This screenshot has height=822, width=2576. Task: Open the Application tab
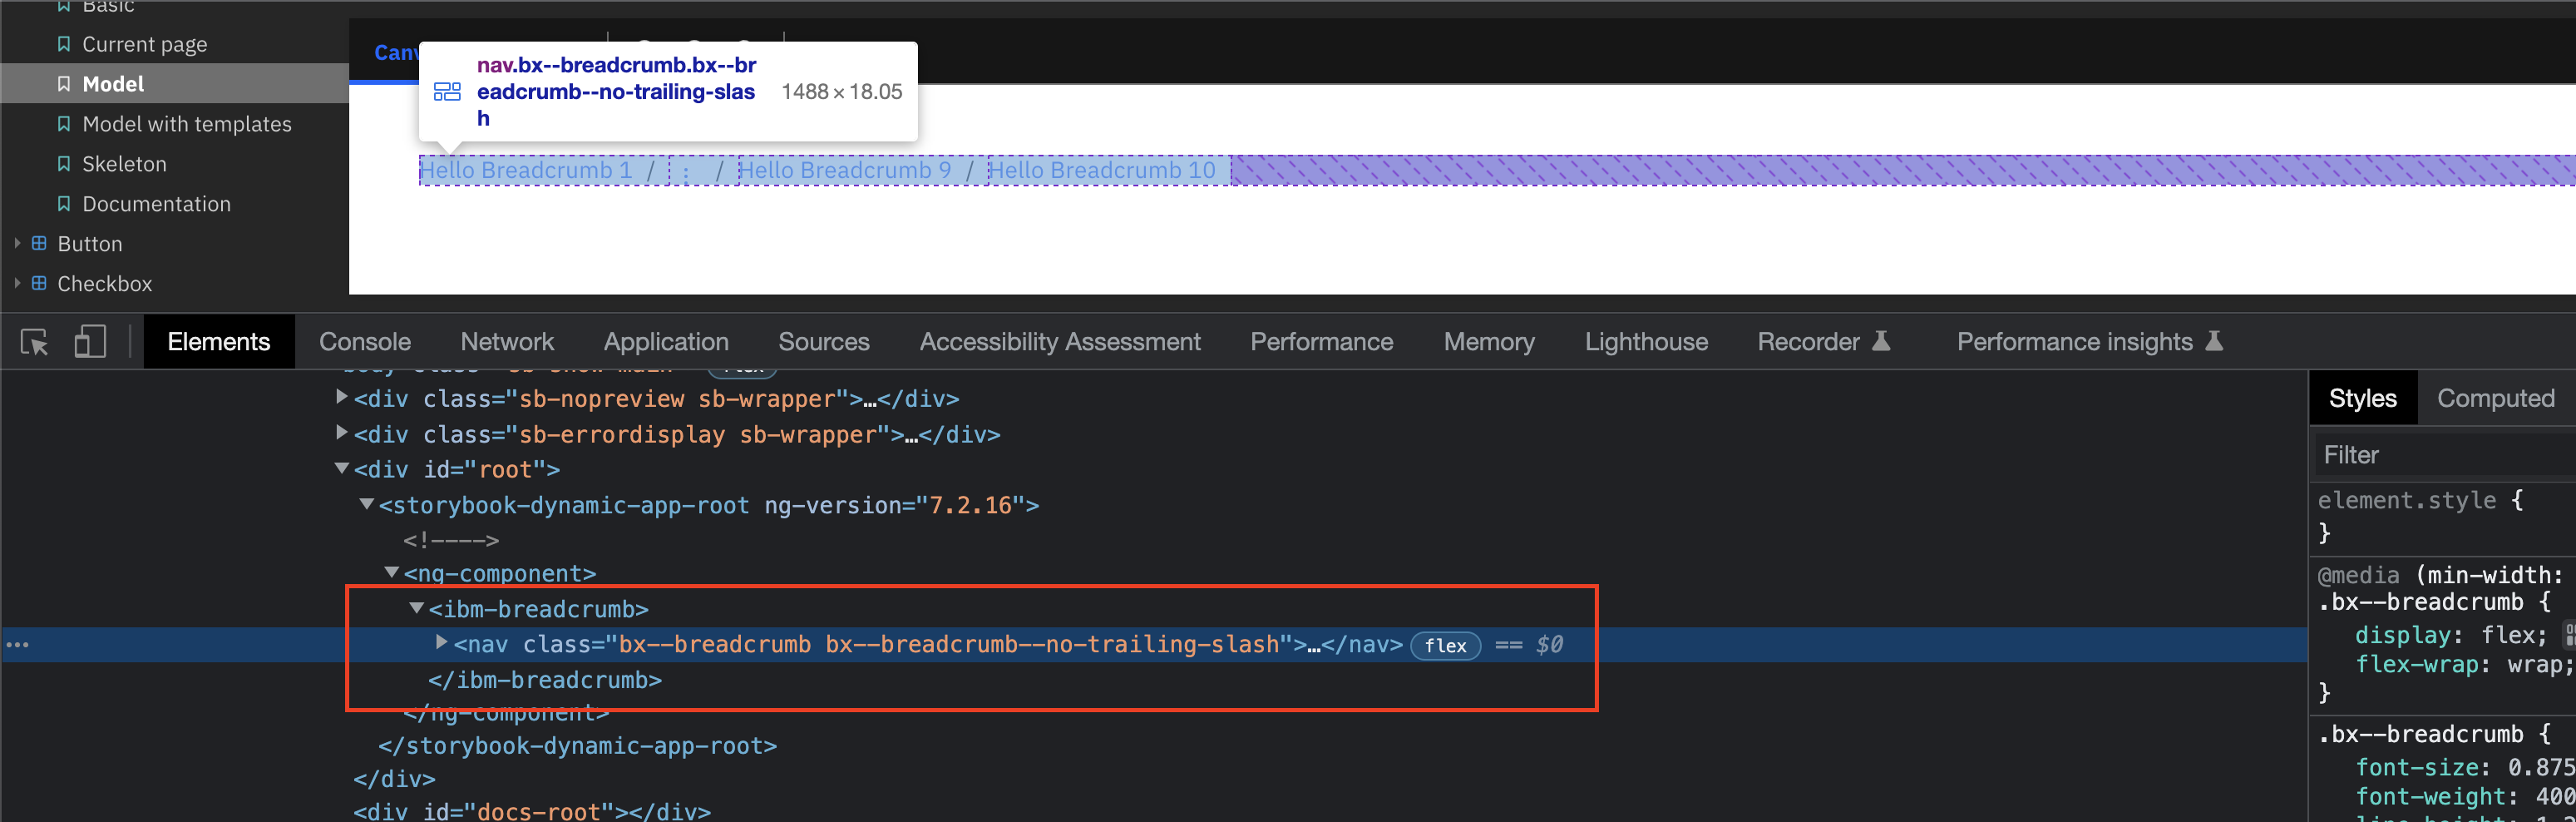[666, 342]
